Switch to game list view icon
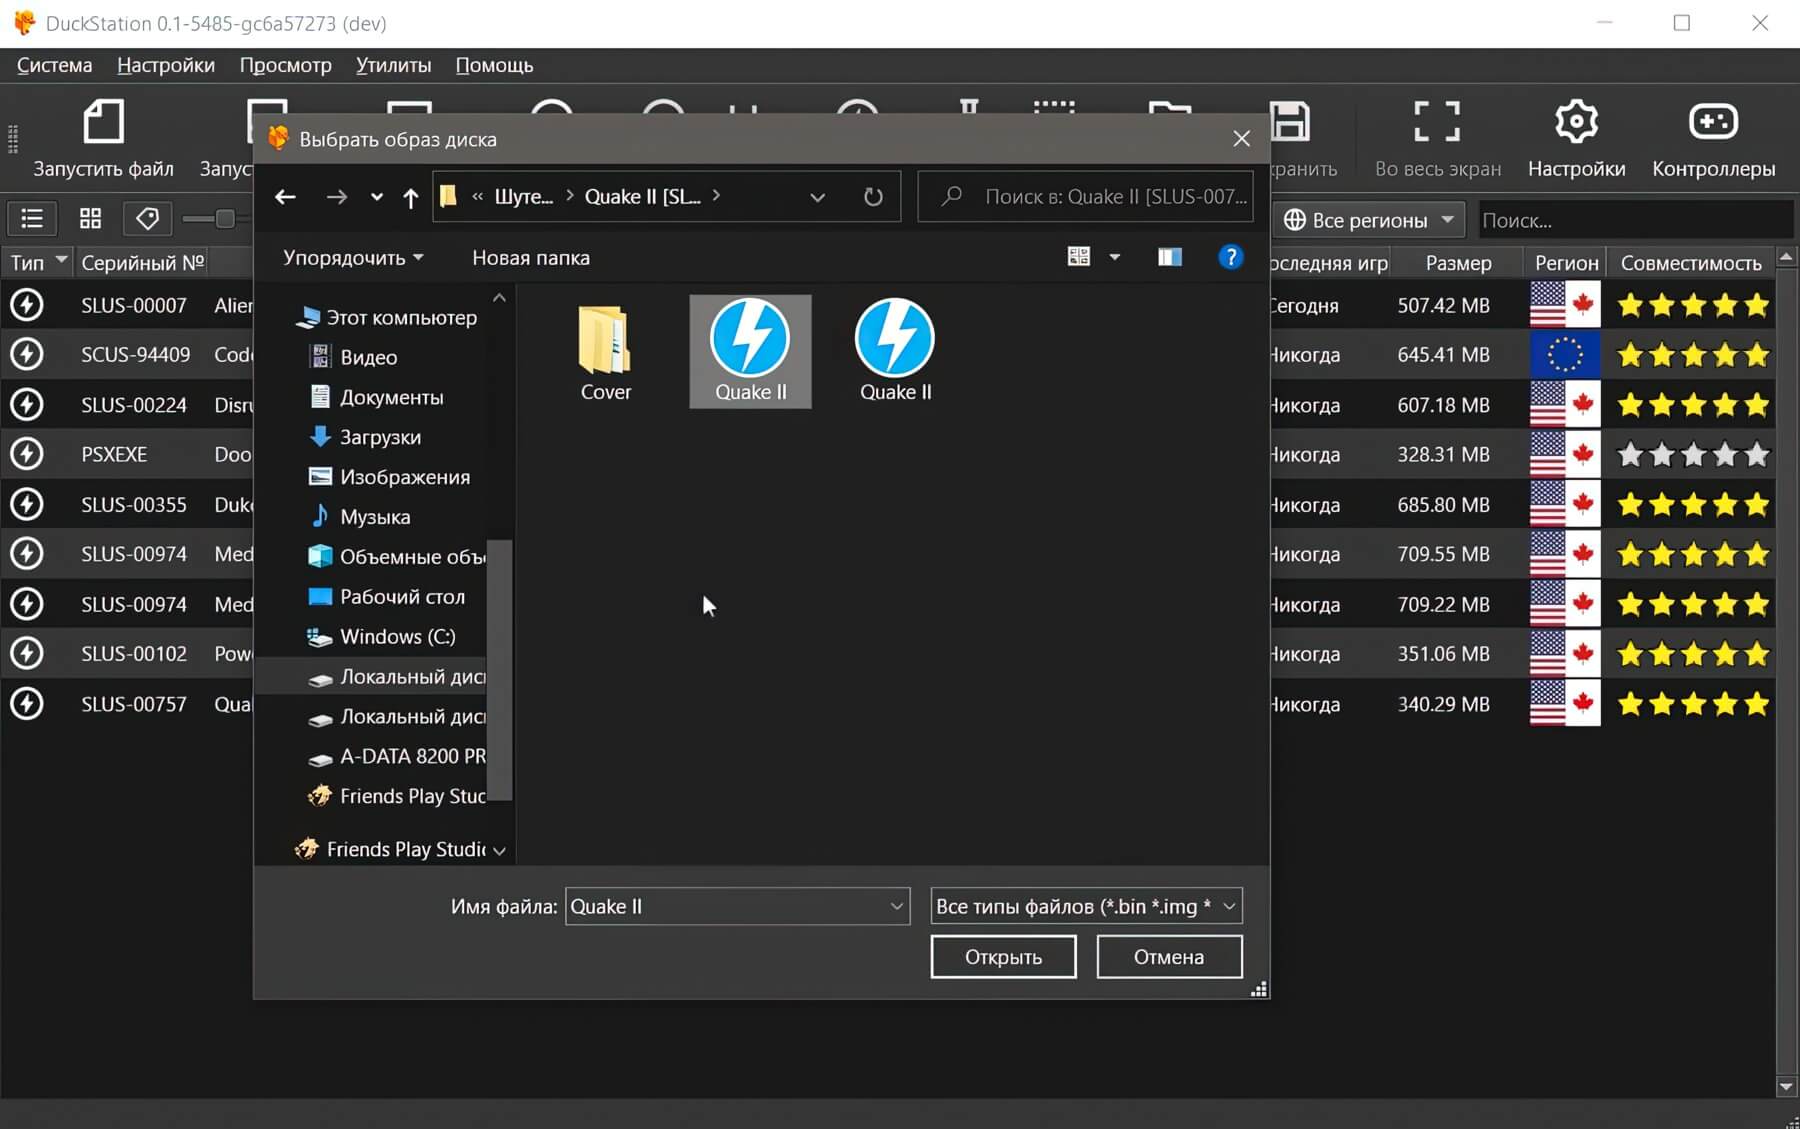1800x1129 pixels. (32, 219)
